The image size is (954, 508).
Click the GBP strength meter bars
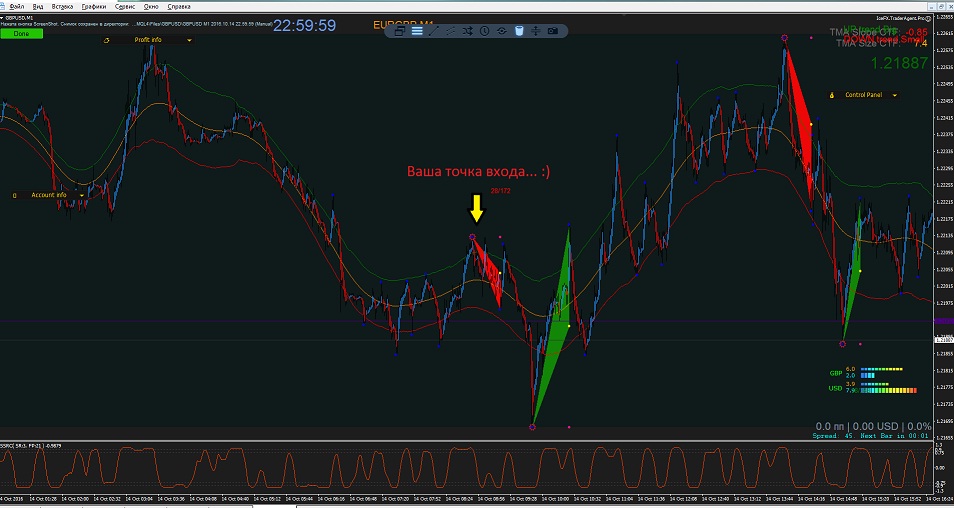(881, 372)
